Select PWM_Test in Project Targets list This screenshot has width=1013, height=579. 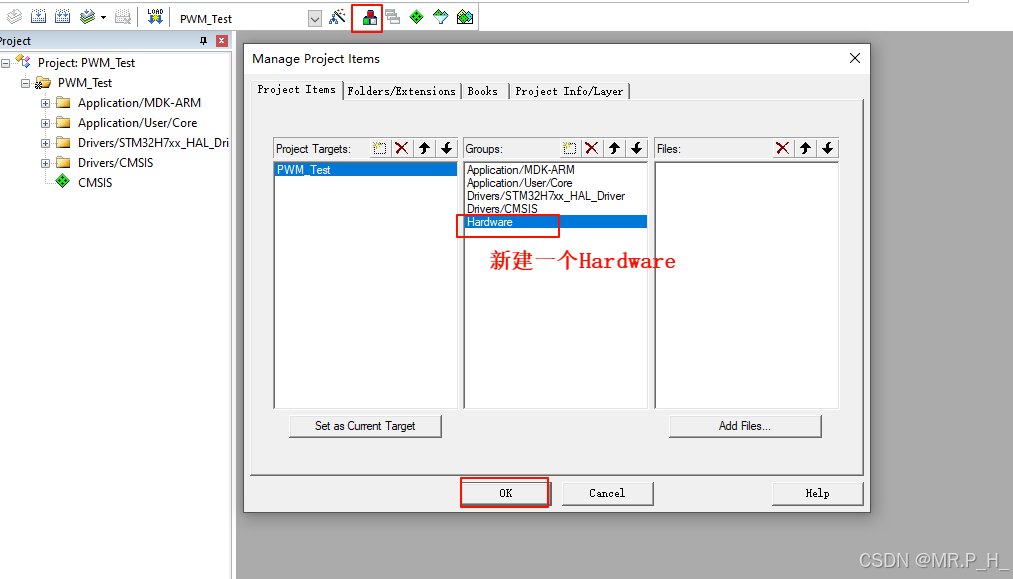tap(366, 170)
